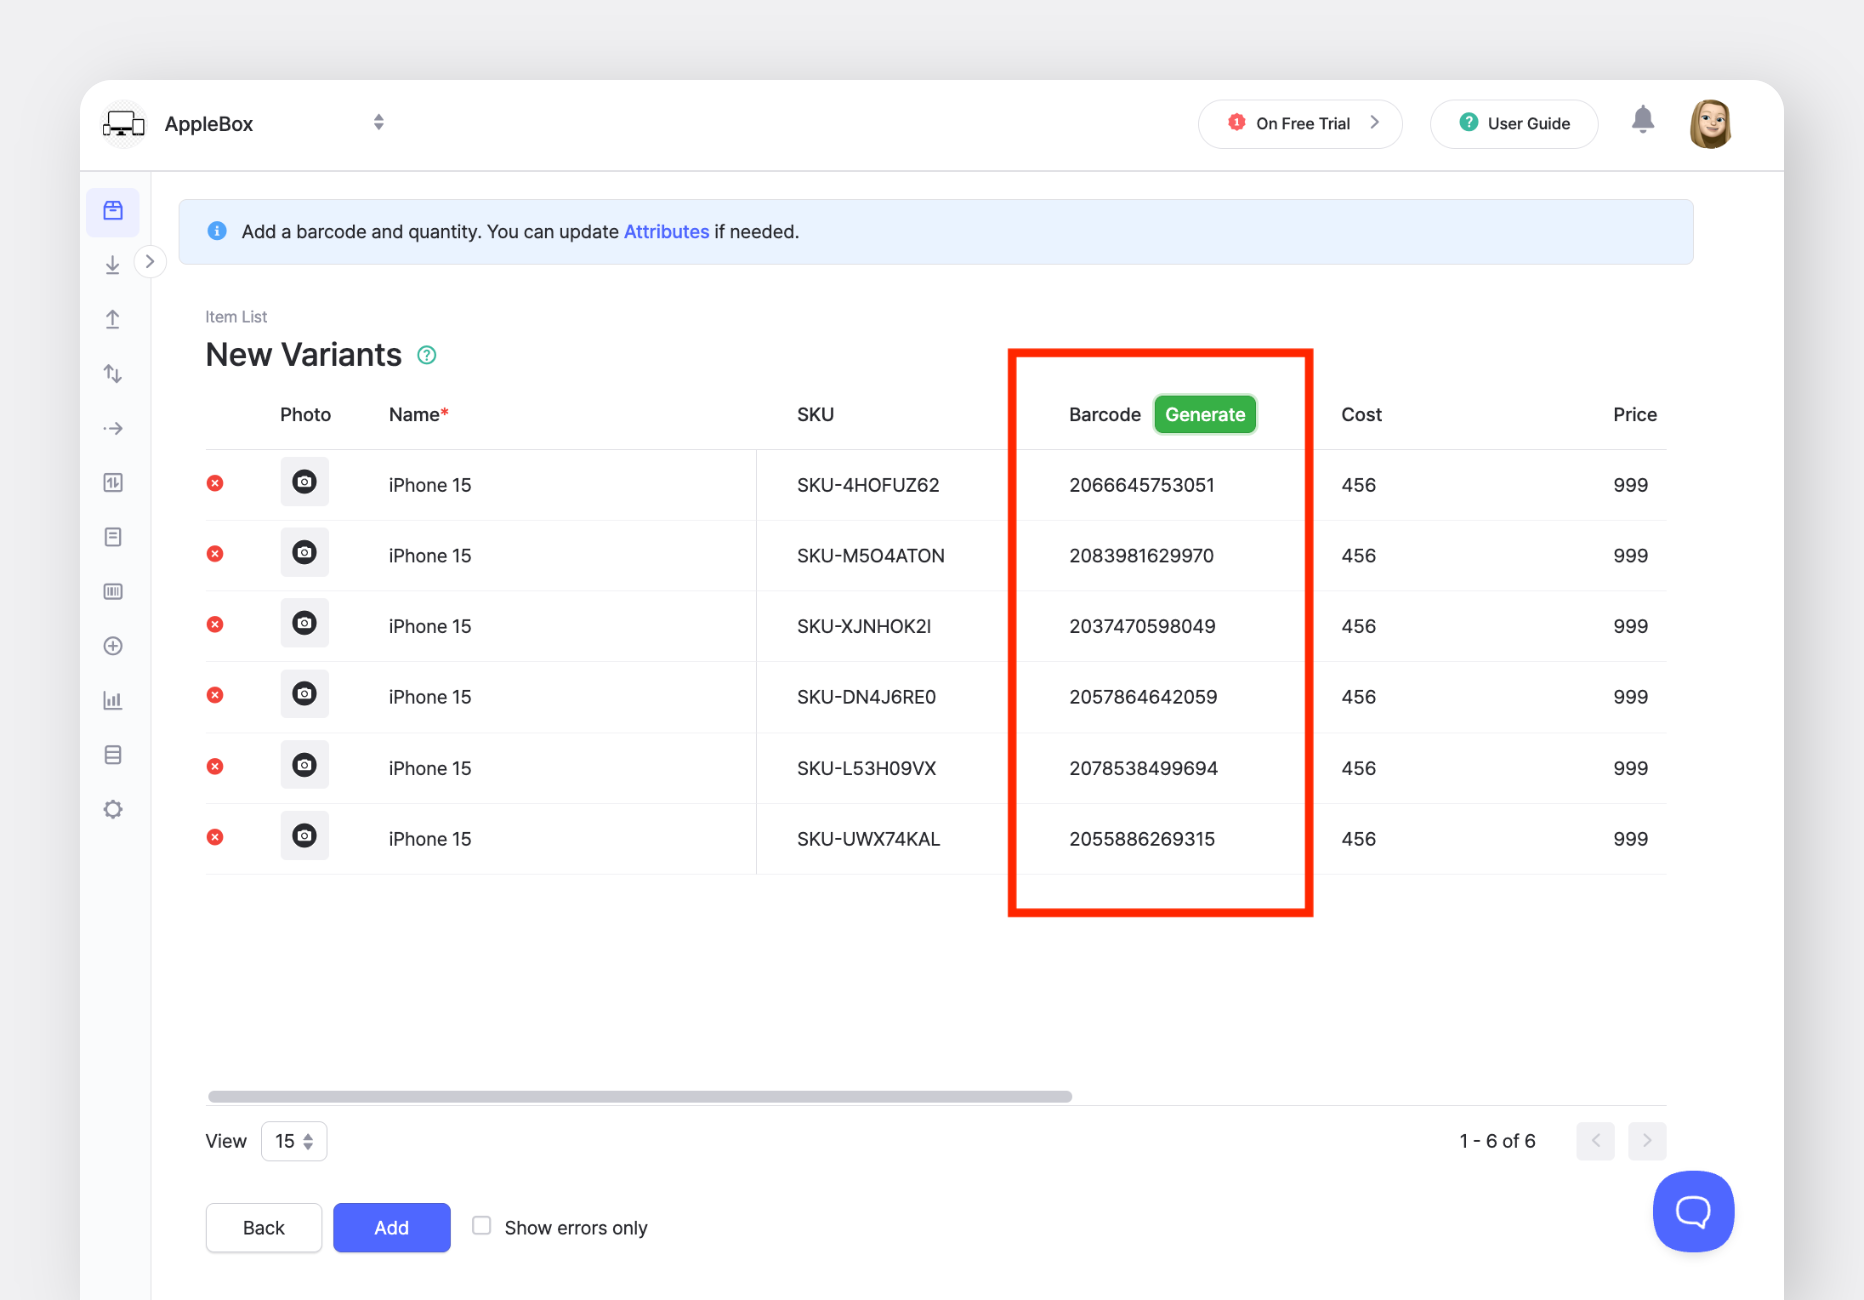The height and width of the screenshot is (1300, 1864).
Task: Expand the collapsed sidebar via chevron
Action: click(150, 261)
